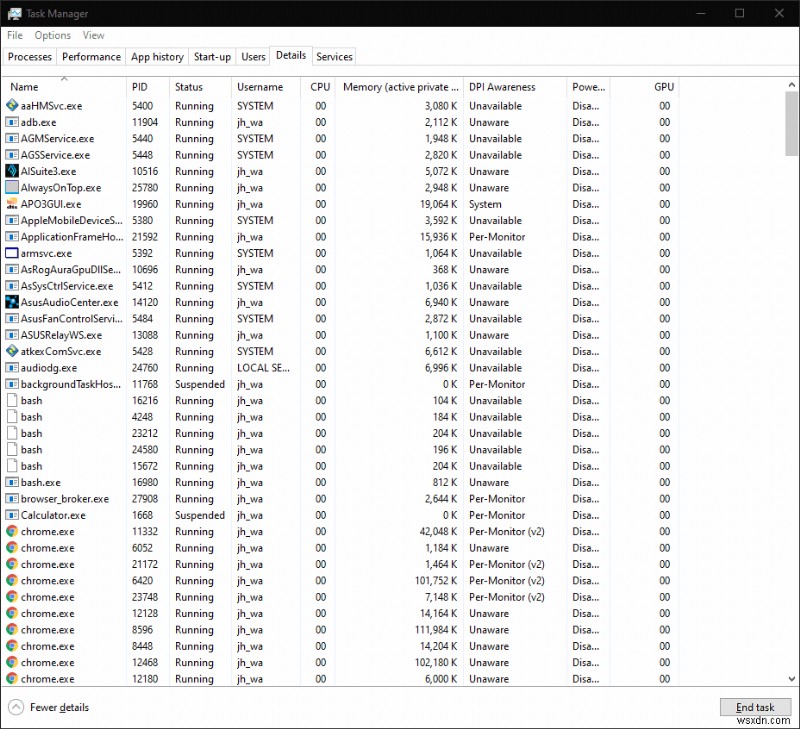This screenshot has height=729, width=800.
Task: Select the audiodg.exe icon
Action: click(x=14, y=368)
